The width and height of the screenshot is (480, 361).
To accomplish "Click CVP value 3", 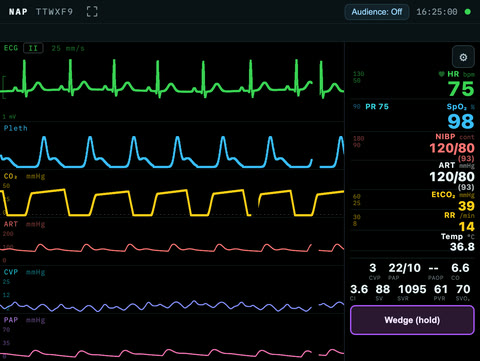I will 373,268.
